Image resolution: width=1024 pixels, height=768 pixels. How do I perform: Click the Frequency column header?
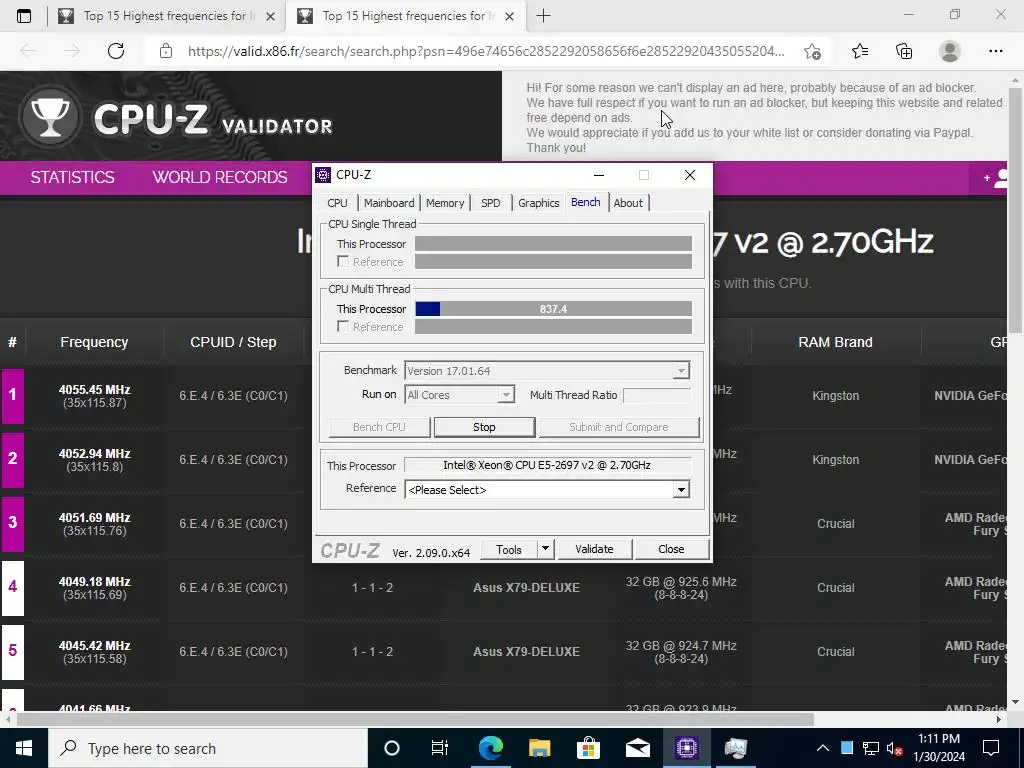(x=94, y=342)
